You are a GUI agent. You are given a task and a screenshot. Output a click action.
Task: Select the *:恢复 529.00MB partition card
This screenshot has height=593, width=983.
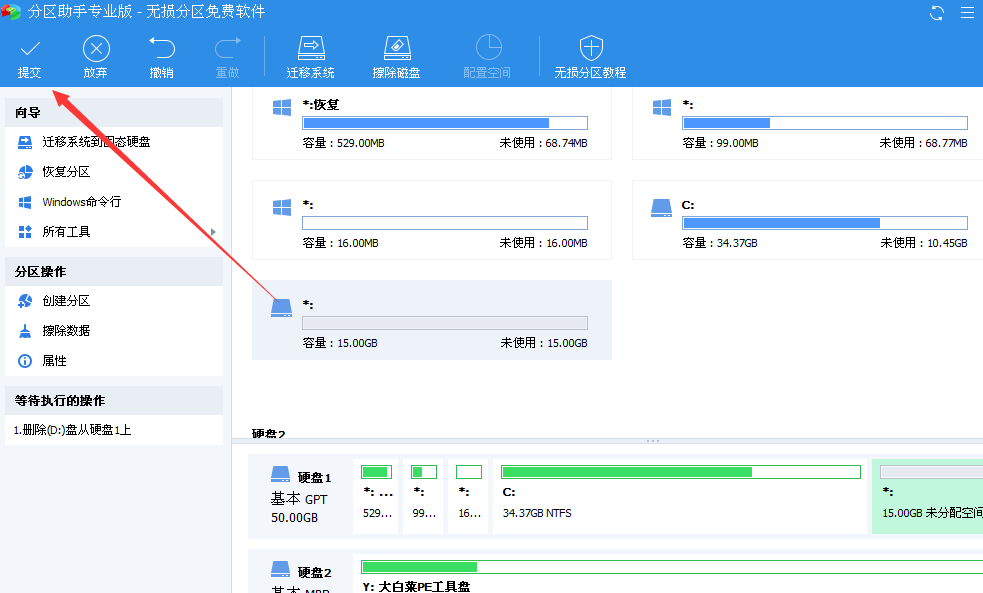pos(431,123)
